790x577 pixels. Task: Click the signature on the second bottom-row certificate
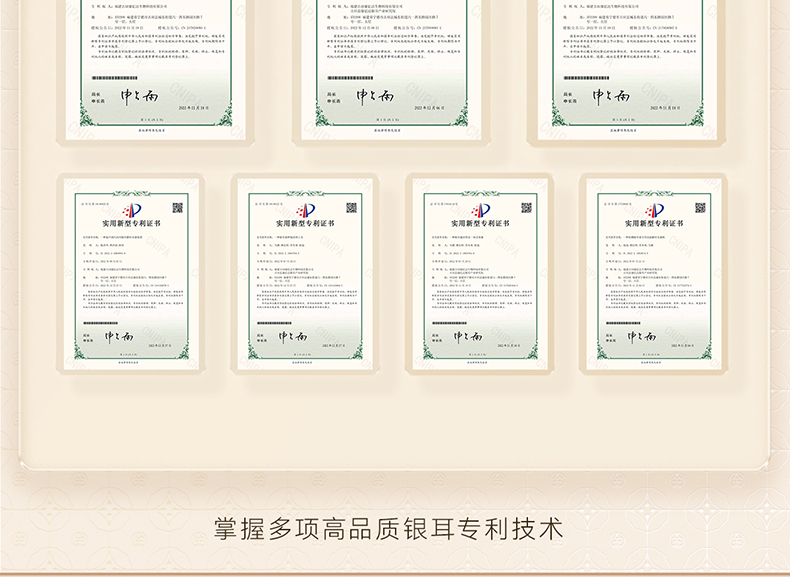[x=293, y=336]
